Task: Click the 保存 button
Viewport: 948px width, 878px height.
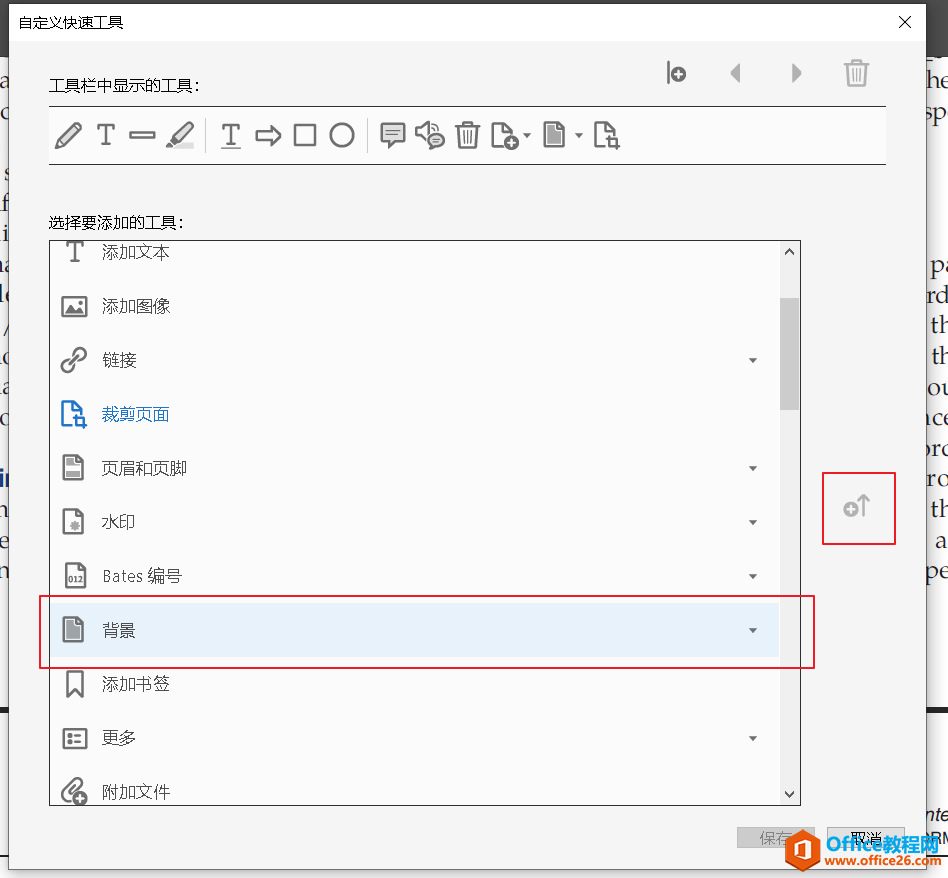Action: [x=776, y=837]
